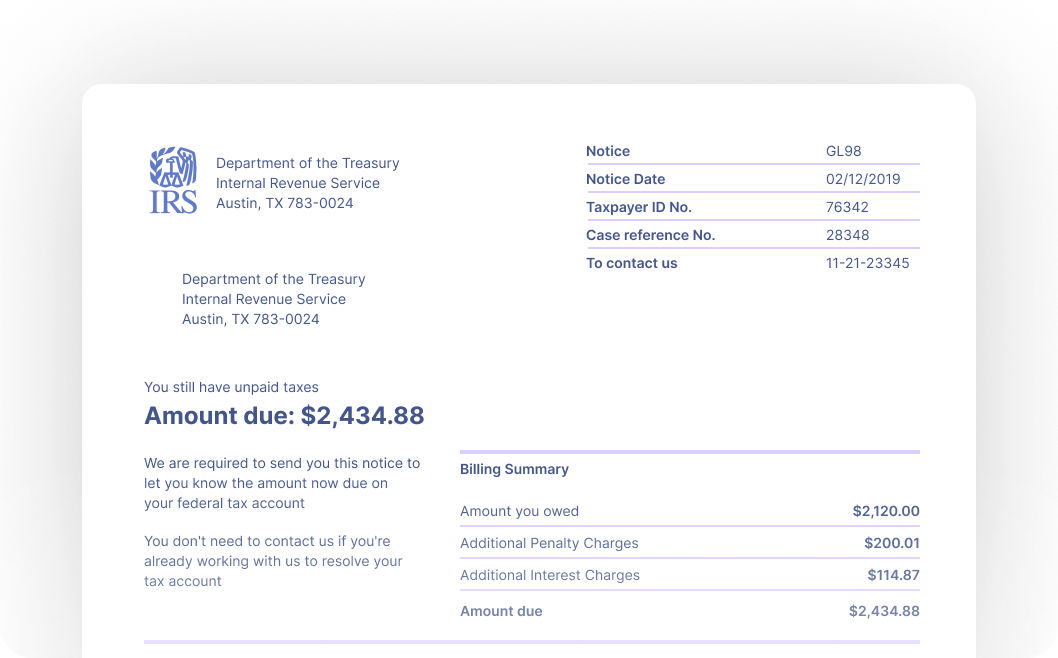Click the Amount due $2,434.88 heading
Viewport: 1058px width, 658px height.
[x=284, y=415]
